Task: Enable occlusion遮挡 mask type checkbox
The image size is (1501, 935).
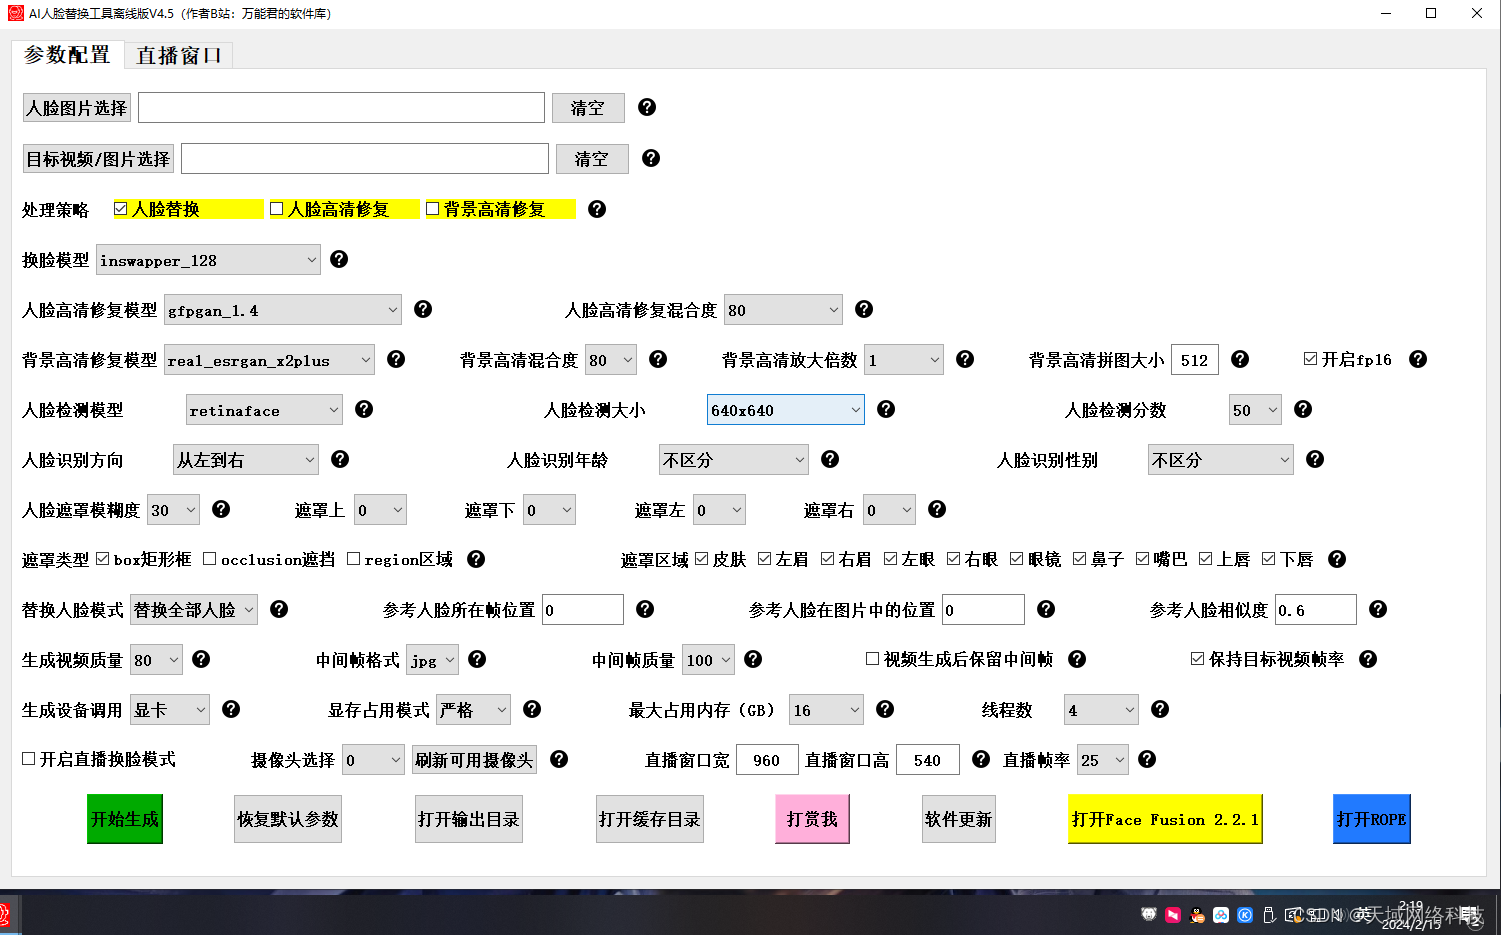Action: [x=210, y=559]
